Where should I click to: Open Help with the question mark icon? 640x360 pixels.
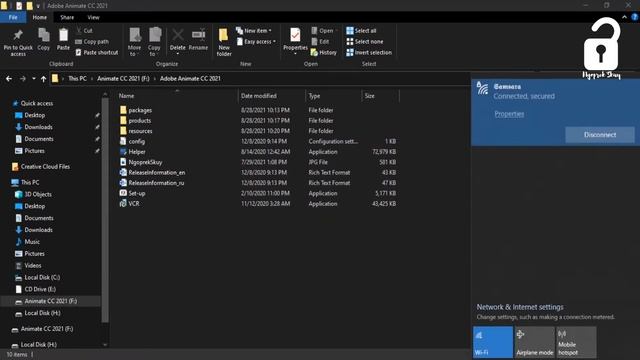point(635,17)
